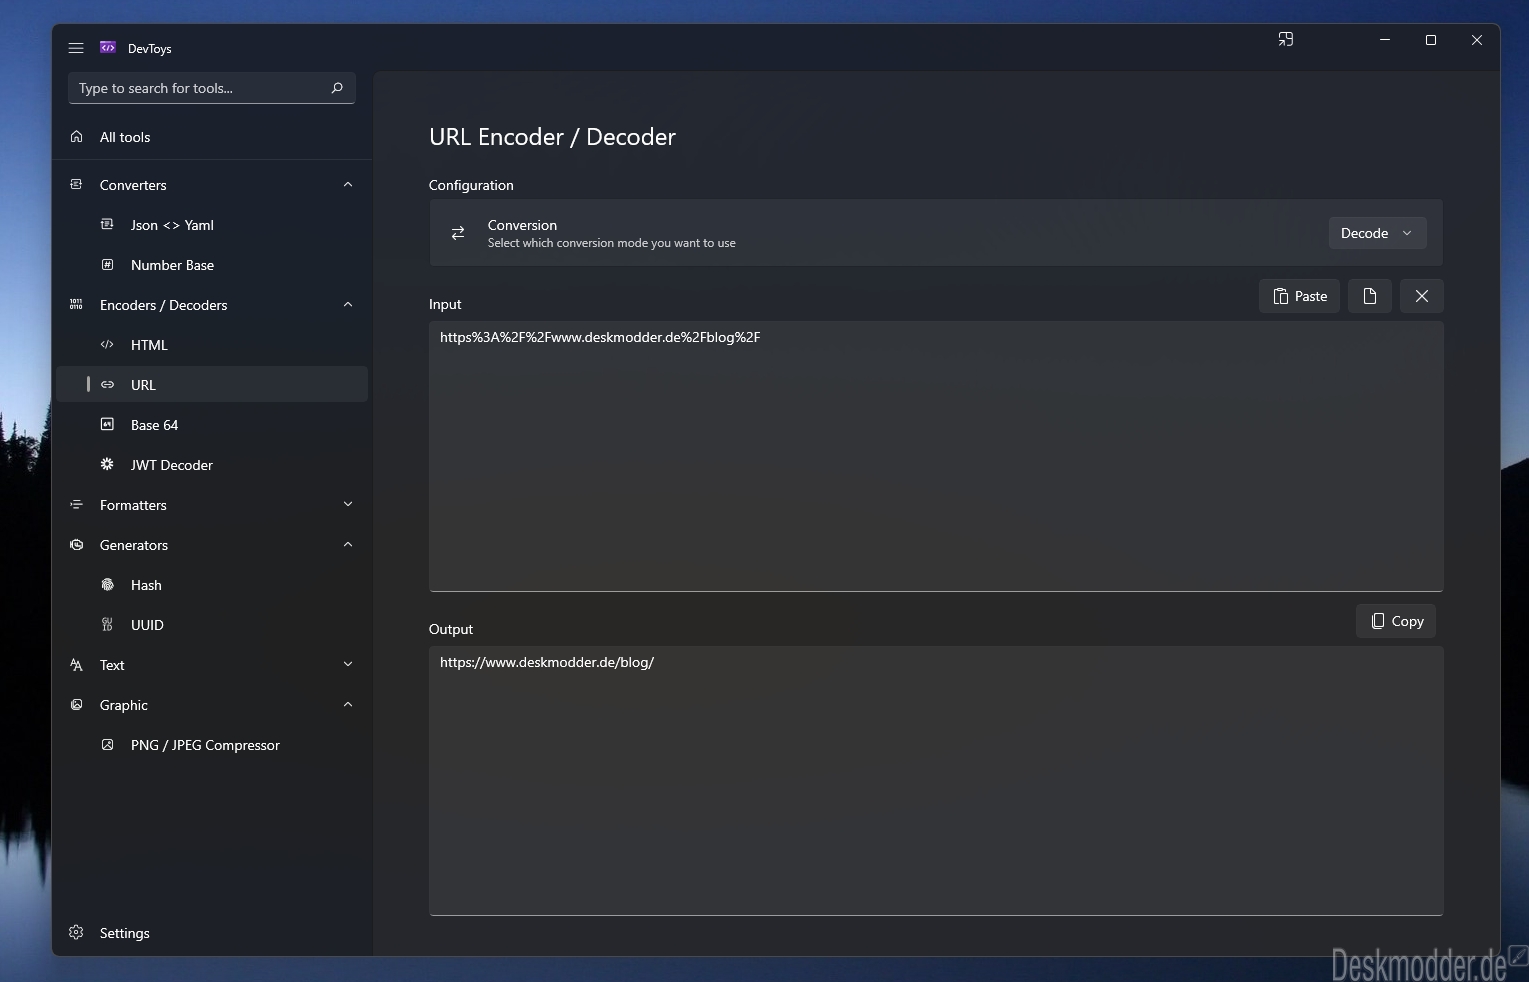Toggle compact overlay mode icon

[x=1286, y=40]
